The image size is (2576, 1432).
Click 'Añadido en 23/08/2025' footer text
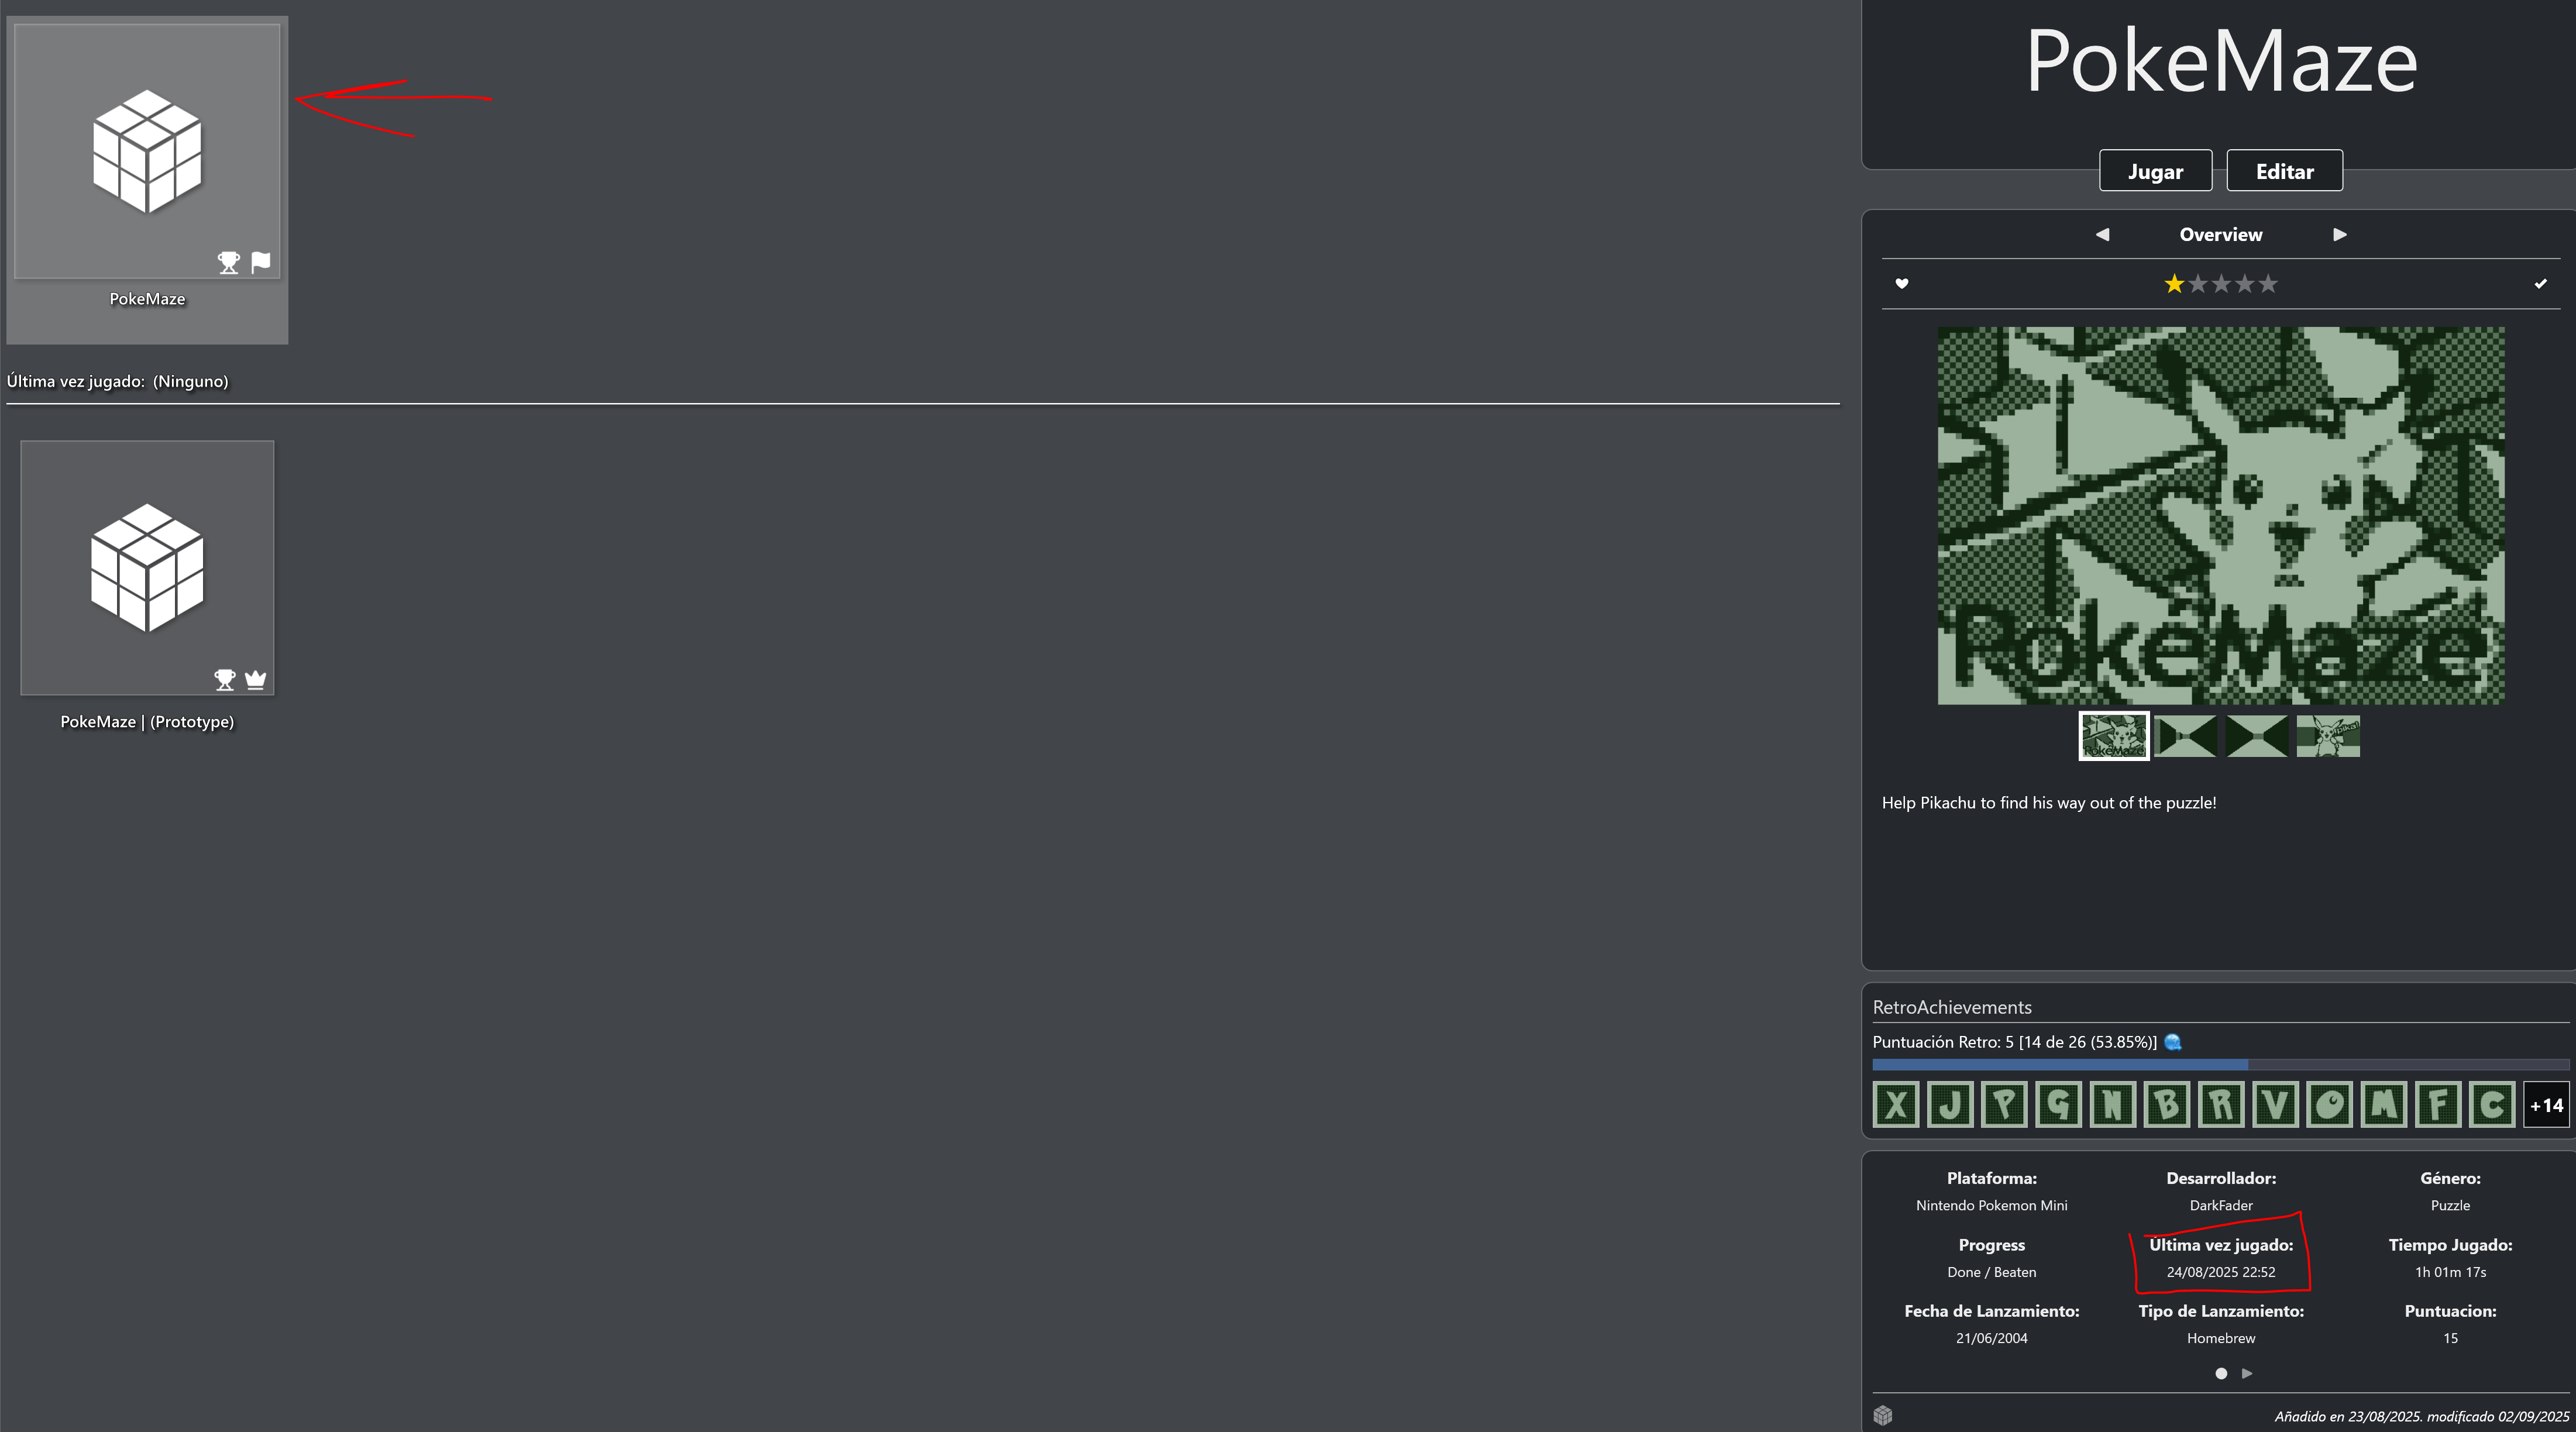coord(2421,1416)
